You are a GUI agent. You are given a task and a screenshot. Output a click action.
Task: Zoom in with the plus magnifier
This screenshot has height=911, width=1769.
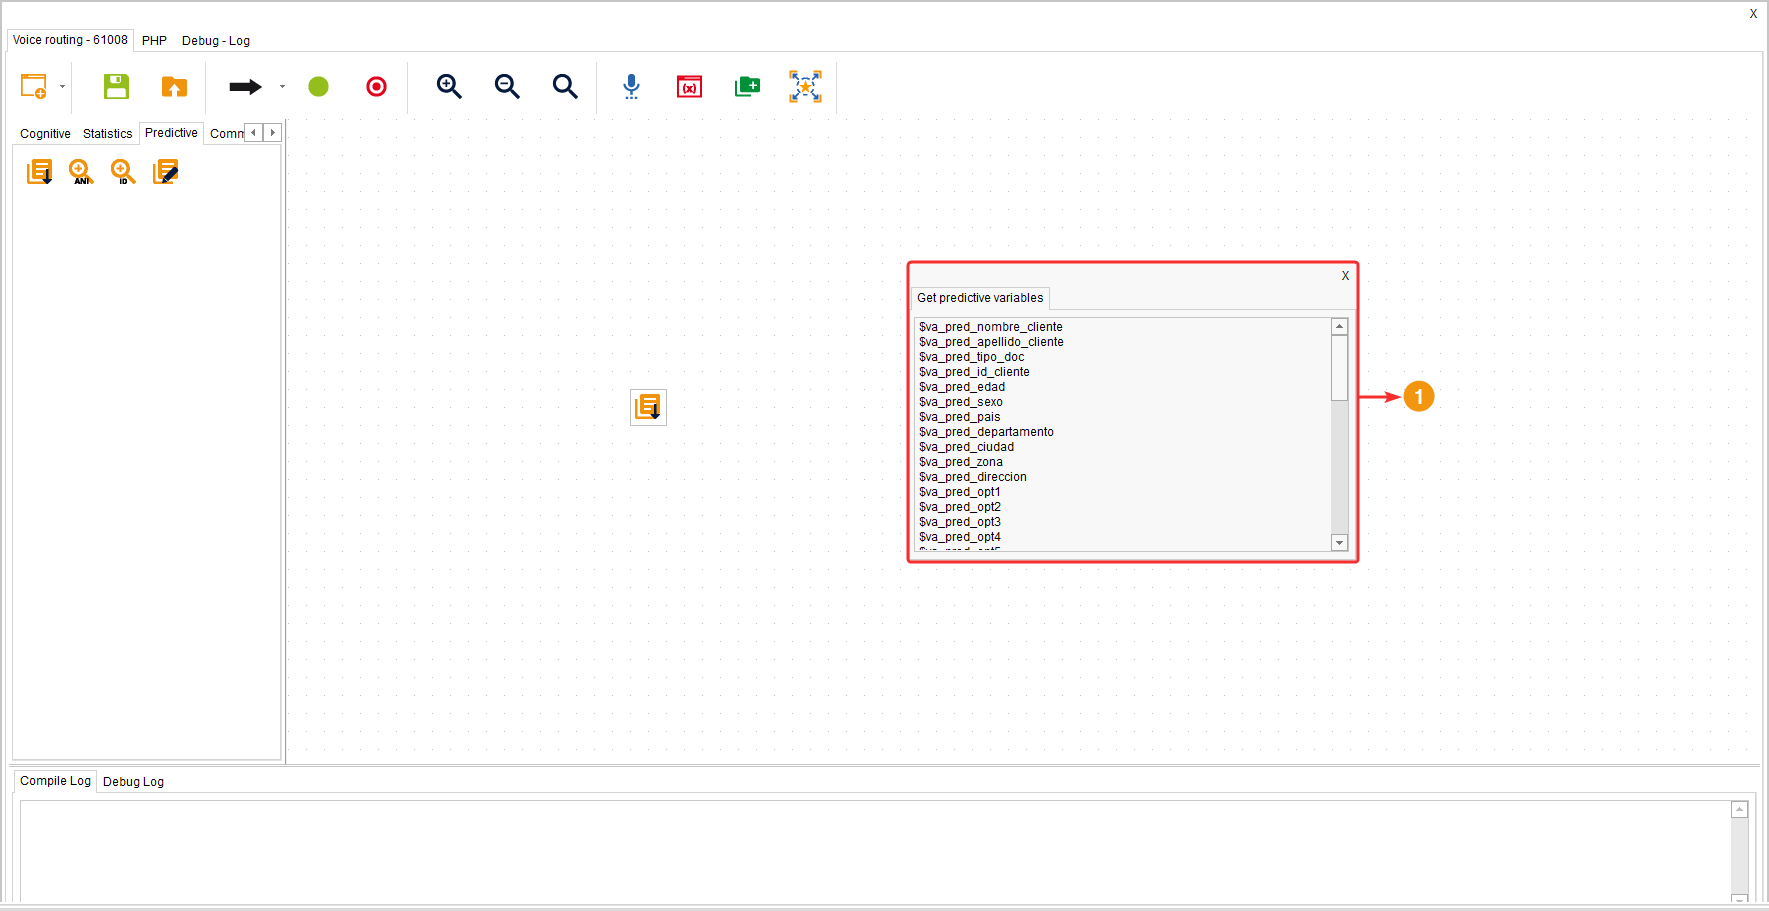pyautogui.click(x=449, y=87)
